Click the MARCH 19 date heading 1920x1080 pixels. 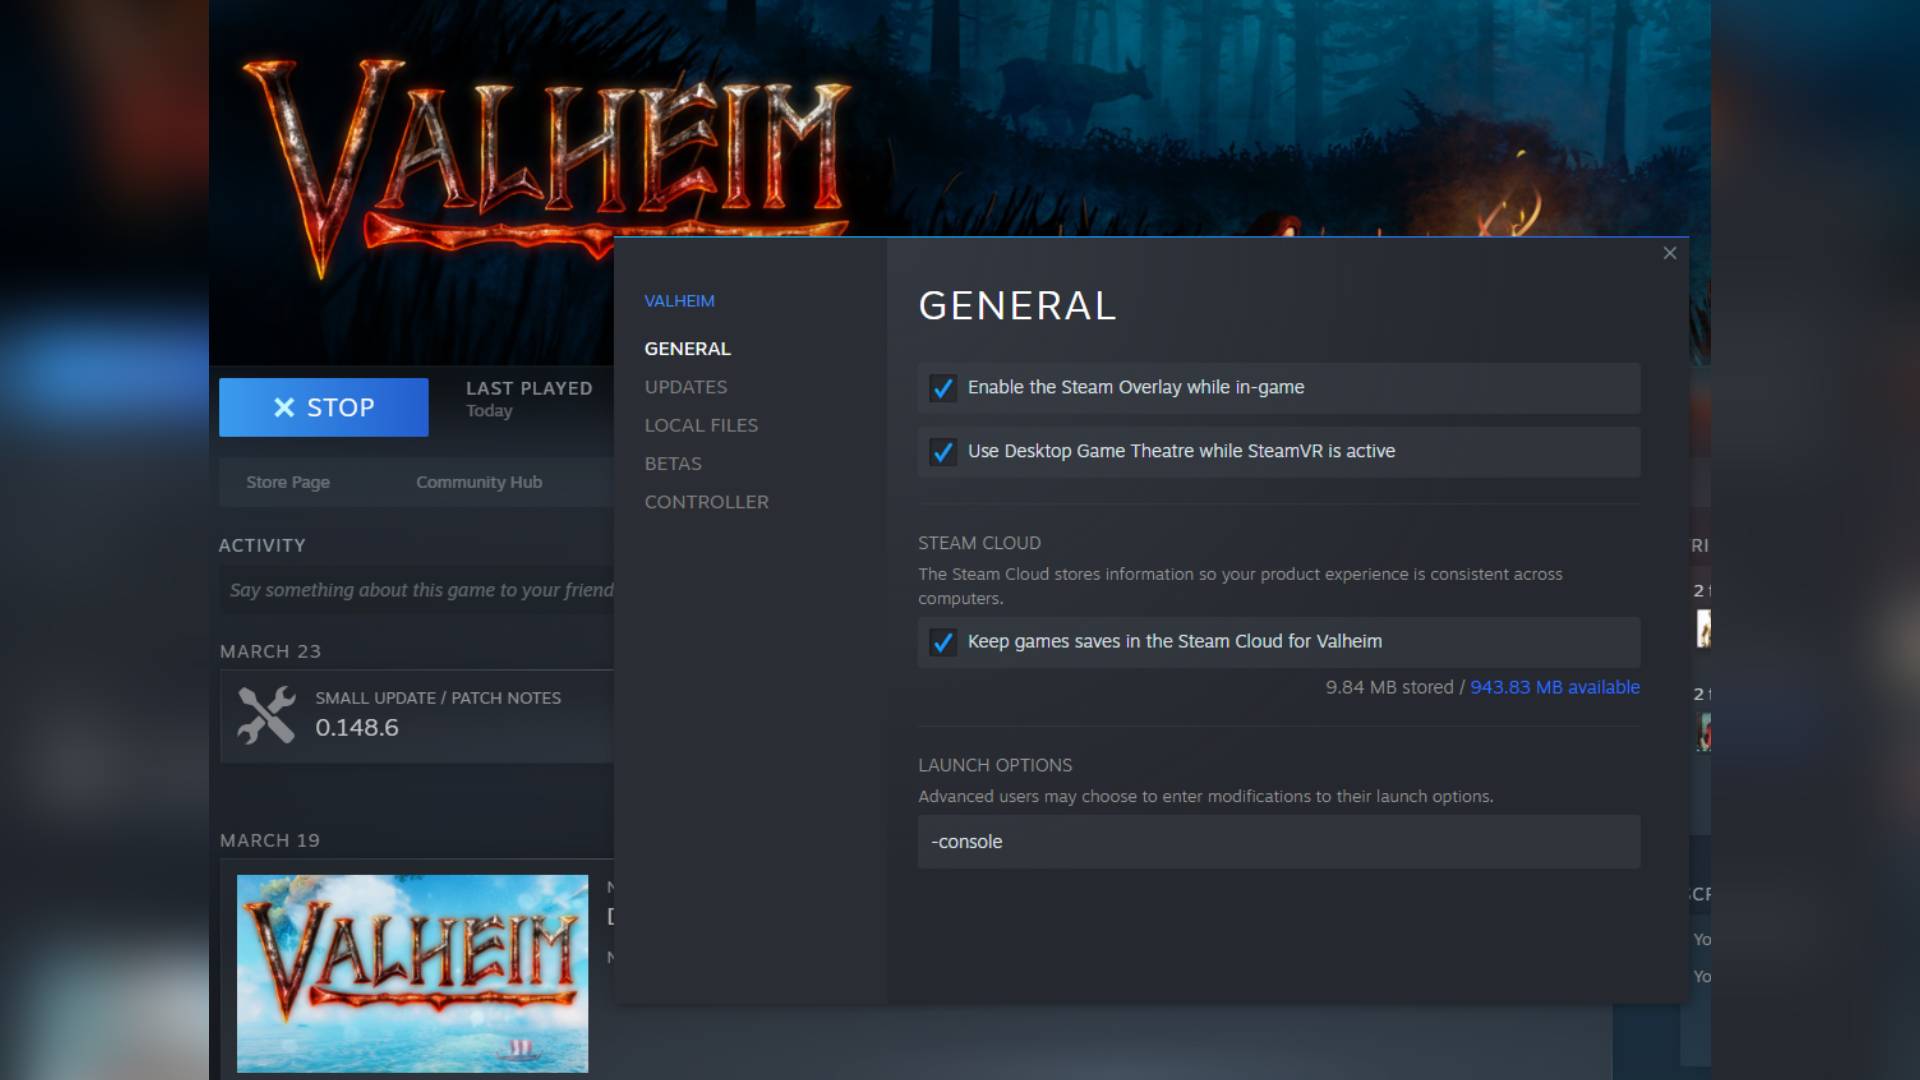270,841
